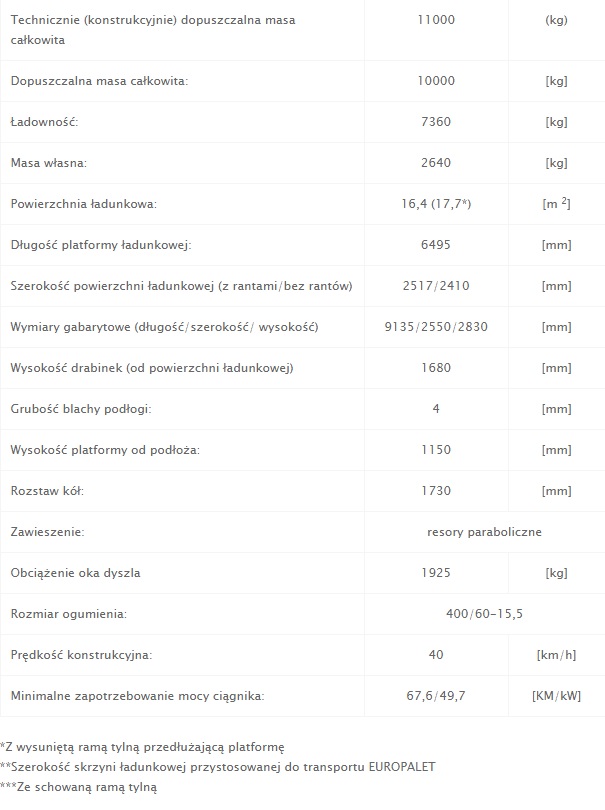Viewport: 605px width, 810px height.
Task: Select the 16,4 (17,7*) area value
Action: (436, 204)
